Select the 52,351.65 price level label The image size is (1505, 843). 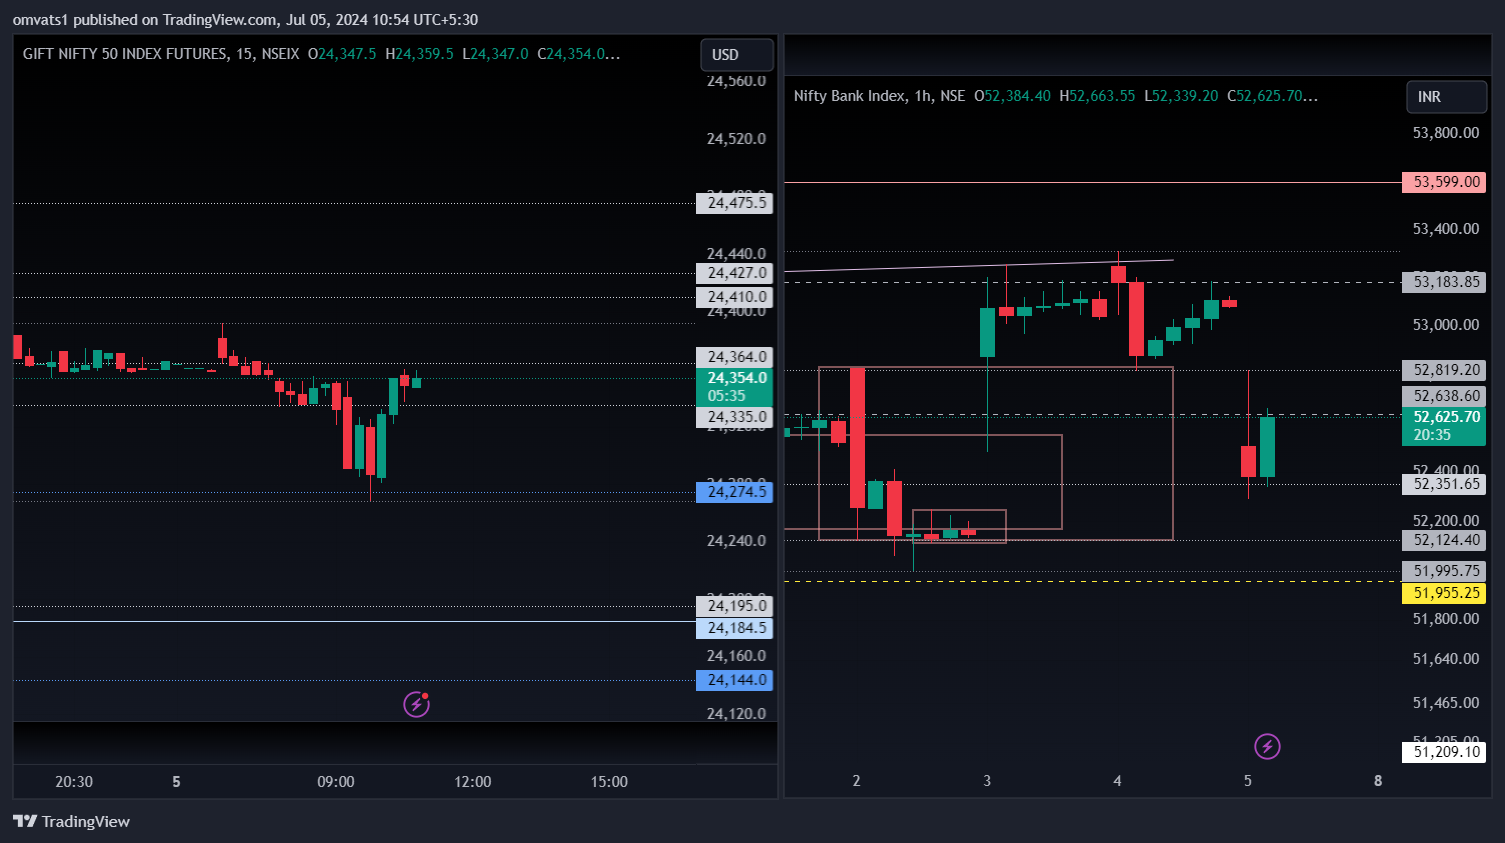pyautogui.click(x=1444, y=484)
